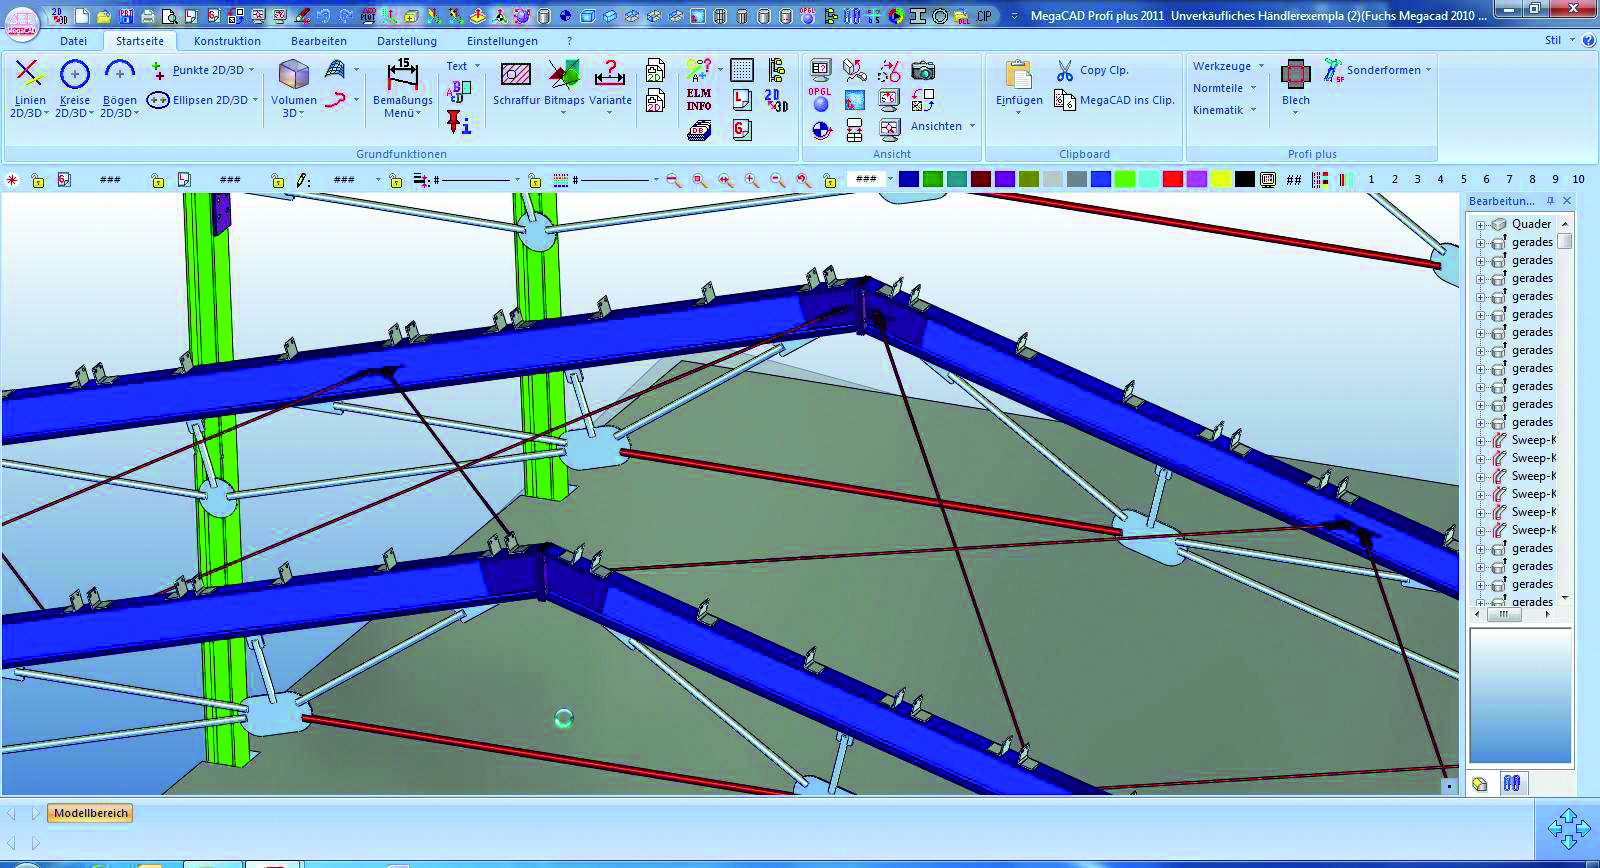Expand the Werkzeuge dropdown
Viewport: 1600px width, 868px height.
(1228, 66)
